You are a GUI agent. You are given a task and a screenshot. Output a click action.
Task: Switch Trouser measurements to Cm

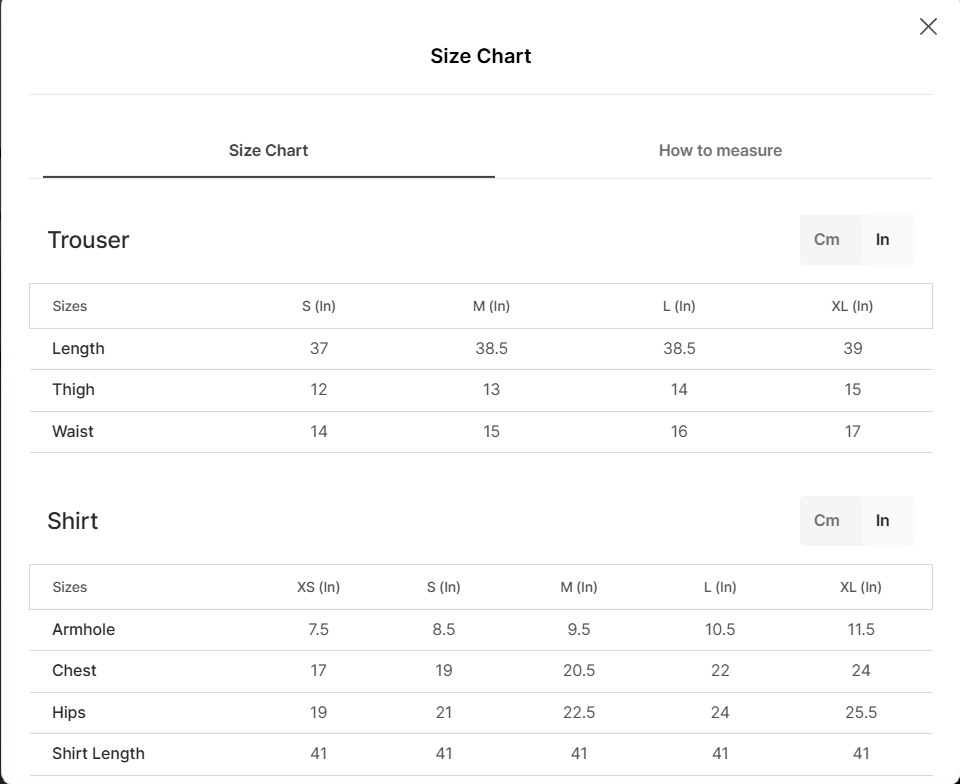(x=827, y=239)
